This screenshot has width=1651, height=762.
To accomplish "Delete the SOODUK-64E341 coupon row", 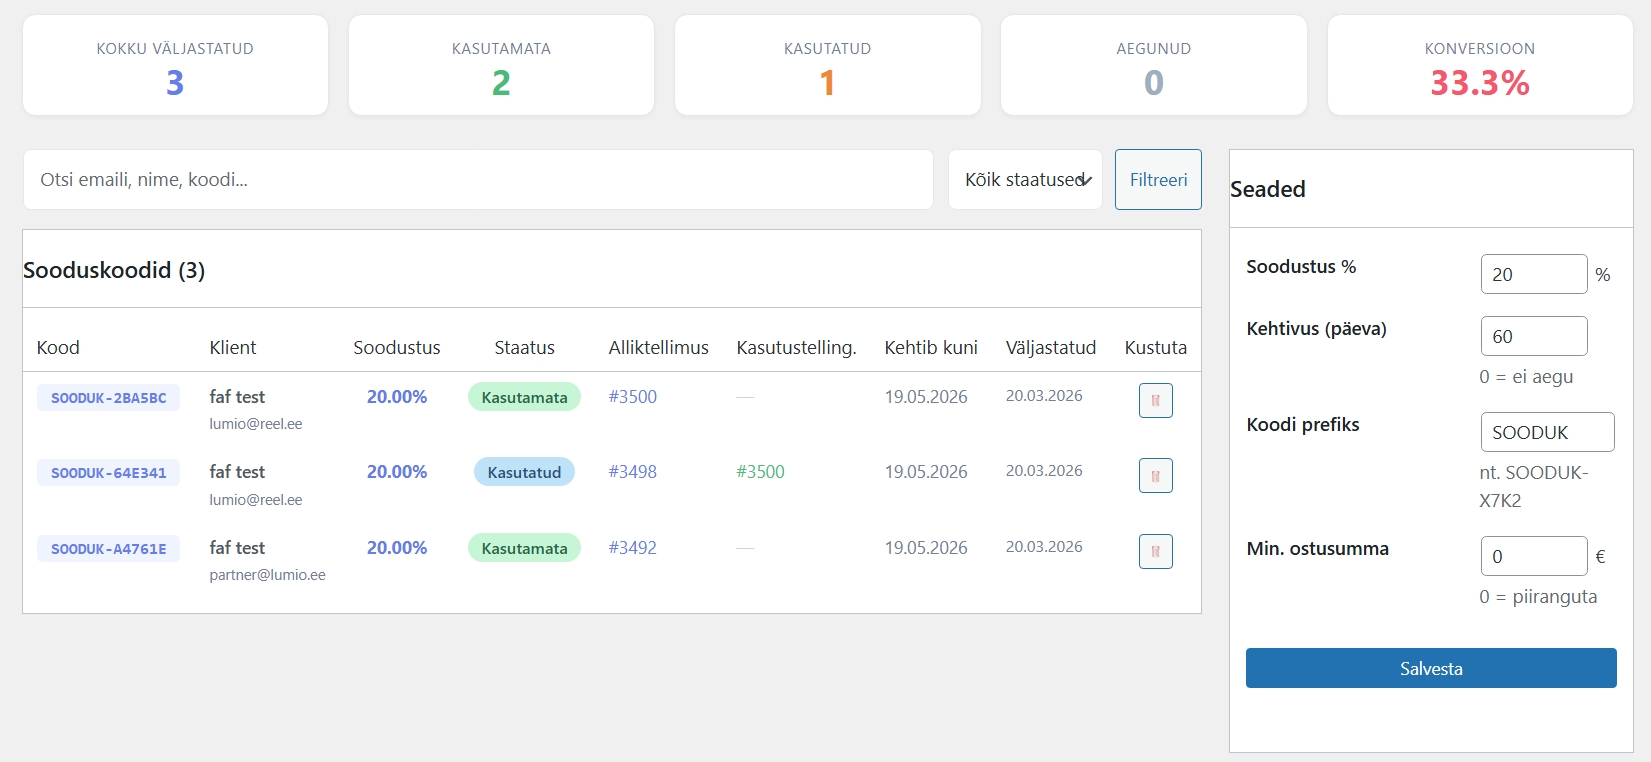I will (1155, 476).
